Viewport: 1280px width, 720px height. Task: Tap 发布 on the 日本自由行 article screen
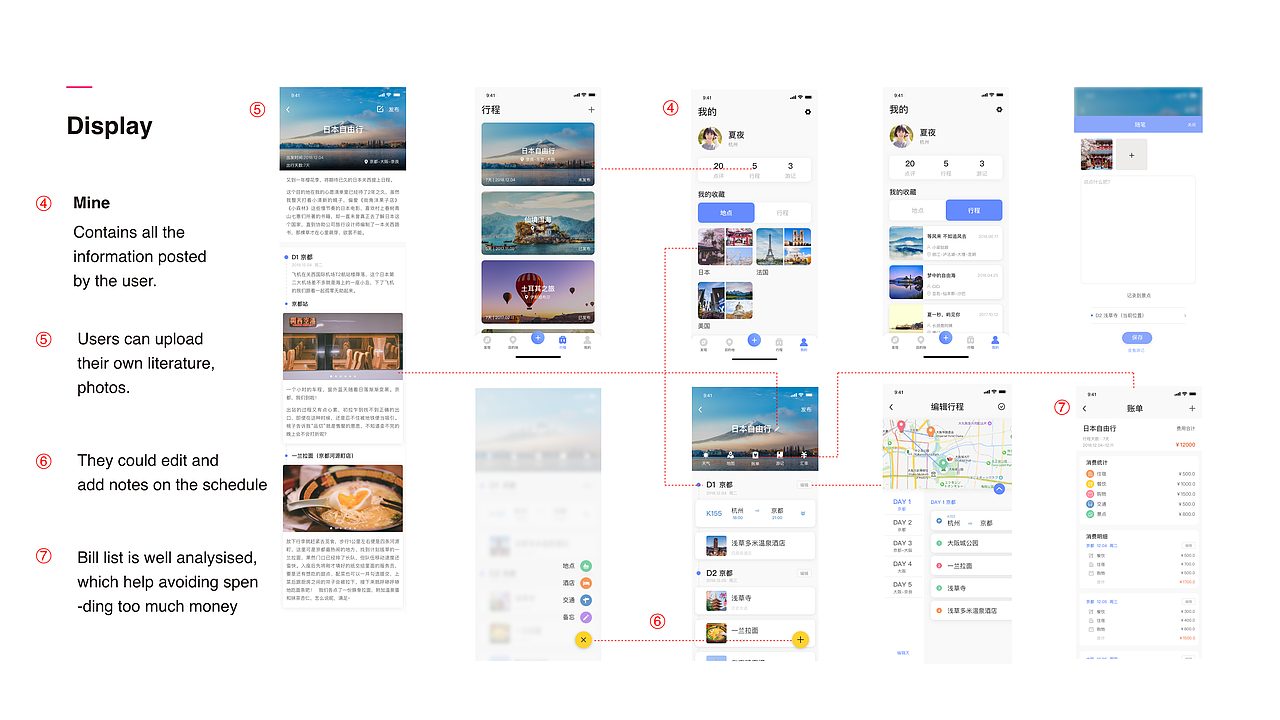pos(394,109)
